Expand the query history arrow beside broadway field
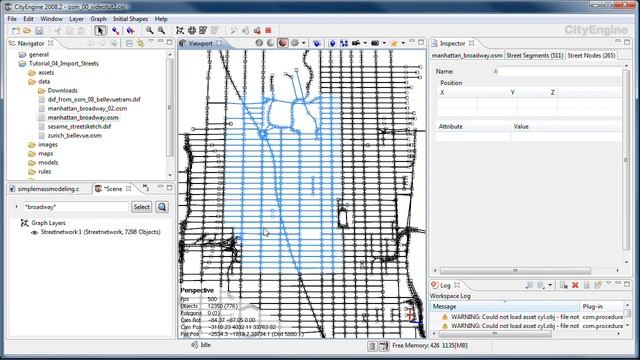This screenshot has width=640, height=360. [16, 207]
